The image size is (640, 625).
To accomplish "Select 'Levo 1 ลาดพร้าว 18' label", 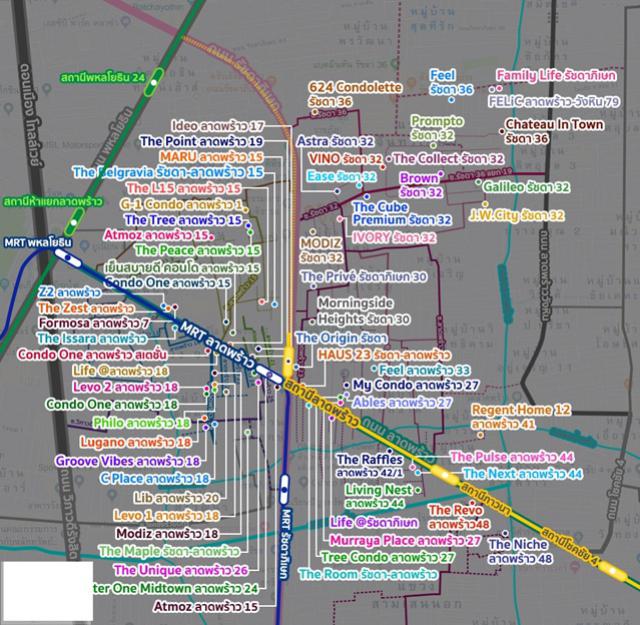I will (x=166, y=516).
